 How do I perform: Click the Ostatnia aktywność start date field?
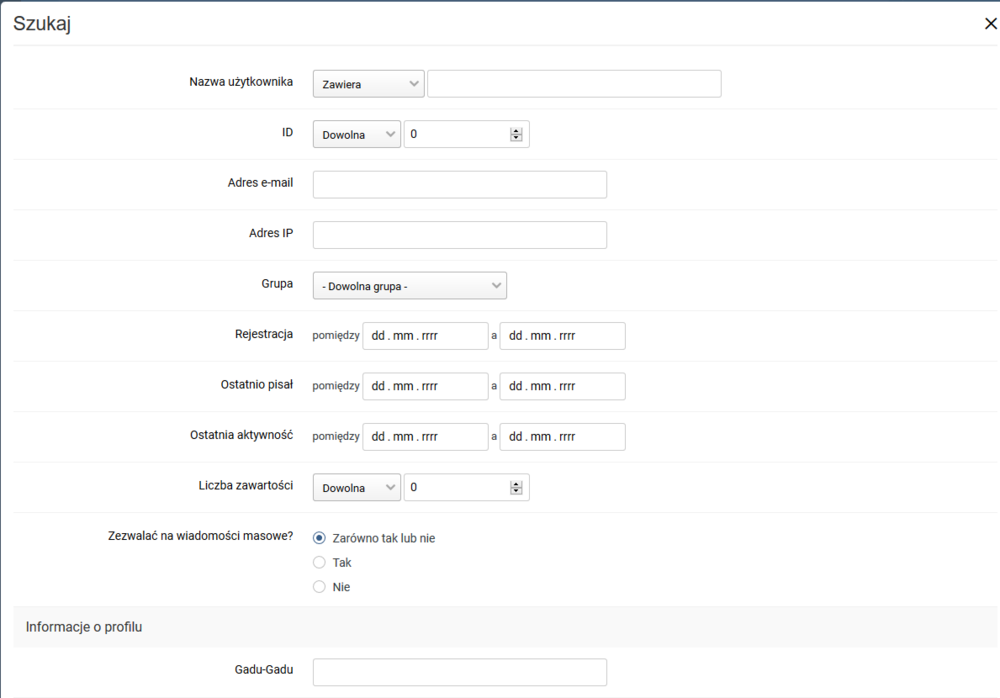(x=425, y=437)
